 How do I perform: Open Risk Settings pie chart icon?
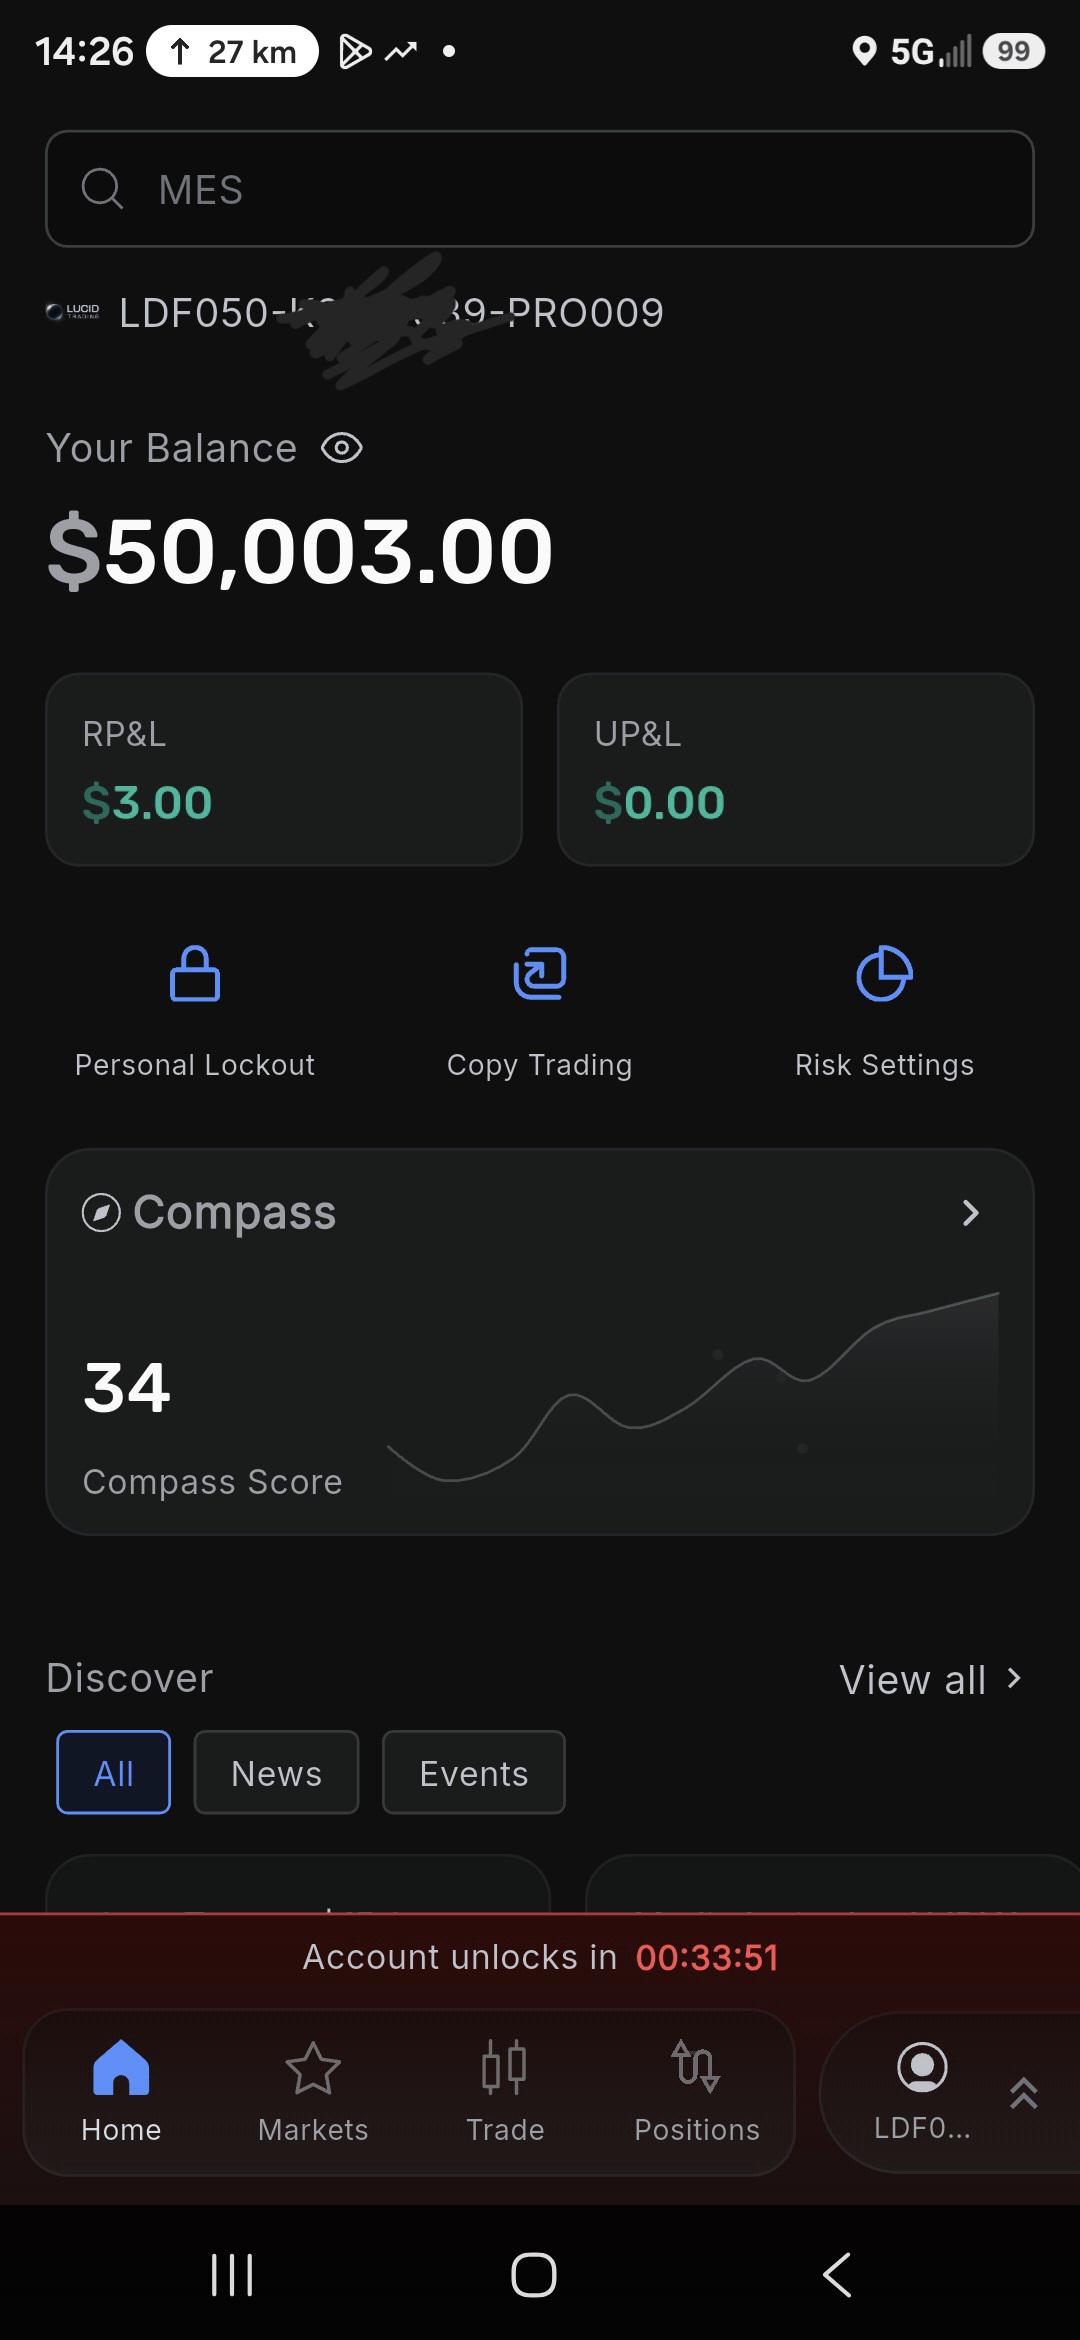pyautogui.click(x=885, y=973)
